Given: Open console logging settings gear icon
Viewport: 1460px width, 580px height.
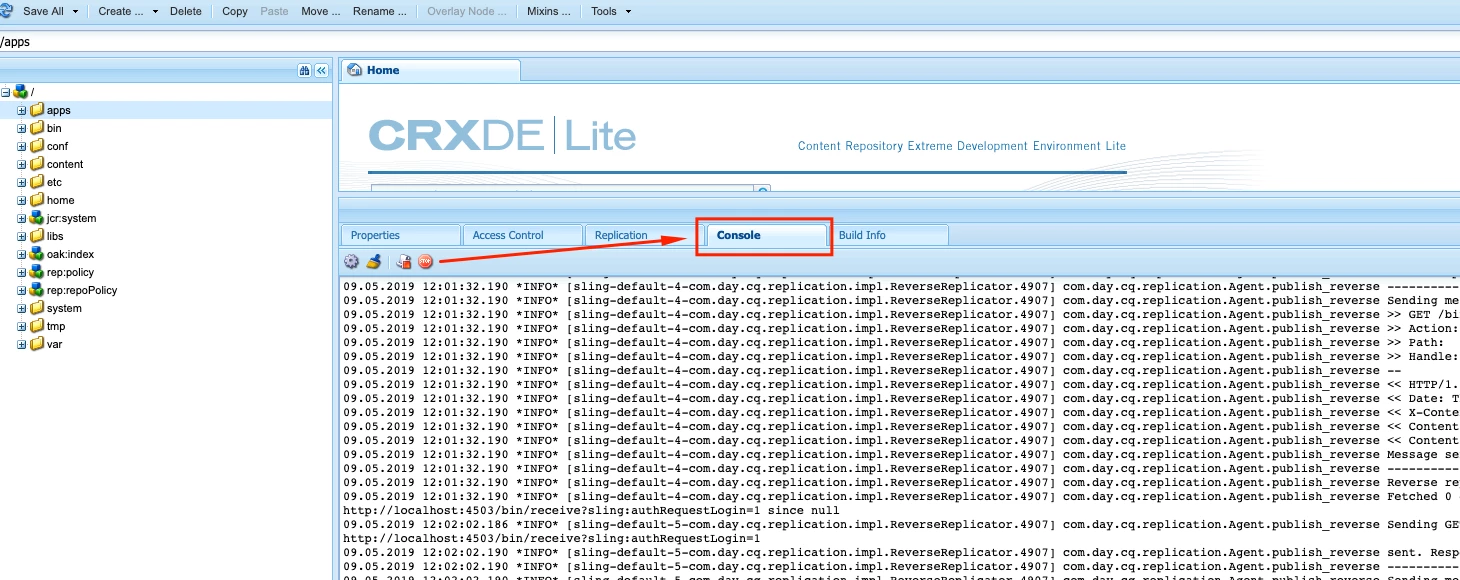Looking at the screenshot, I should pyautogui.click(x=351, y=261).
